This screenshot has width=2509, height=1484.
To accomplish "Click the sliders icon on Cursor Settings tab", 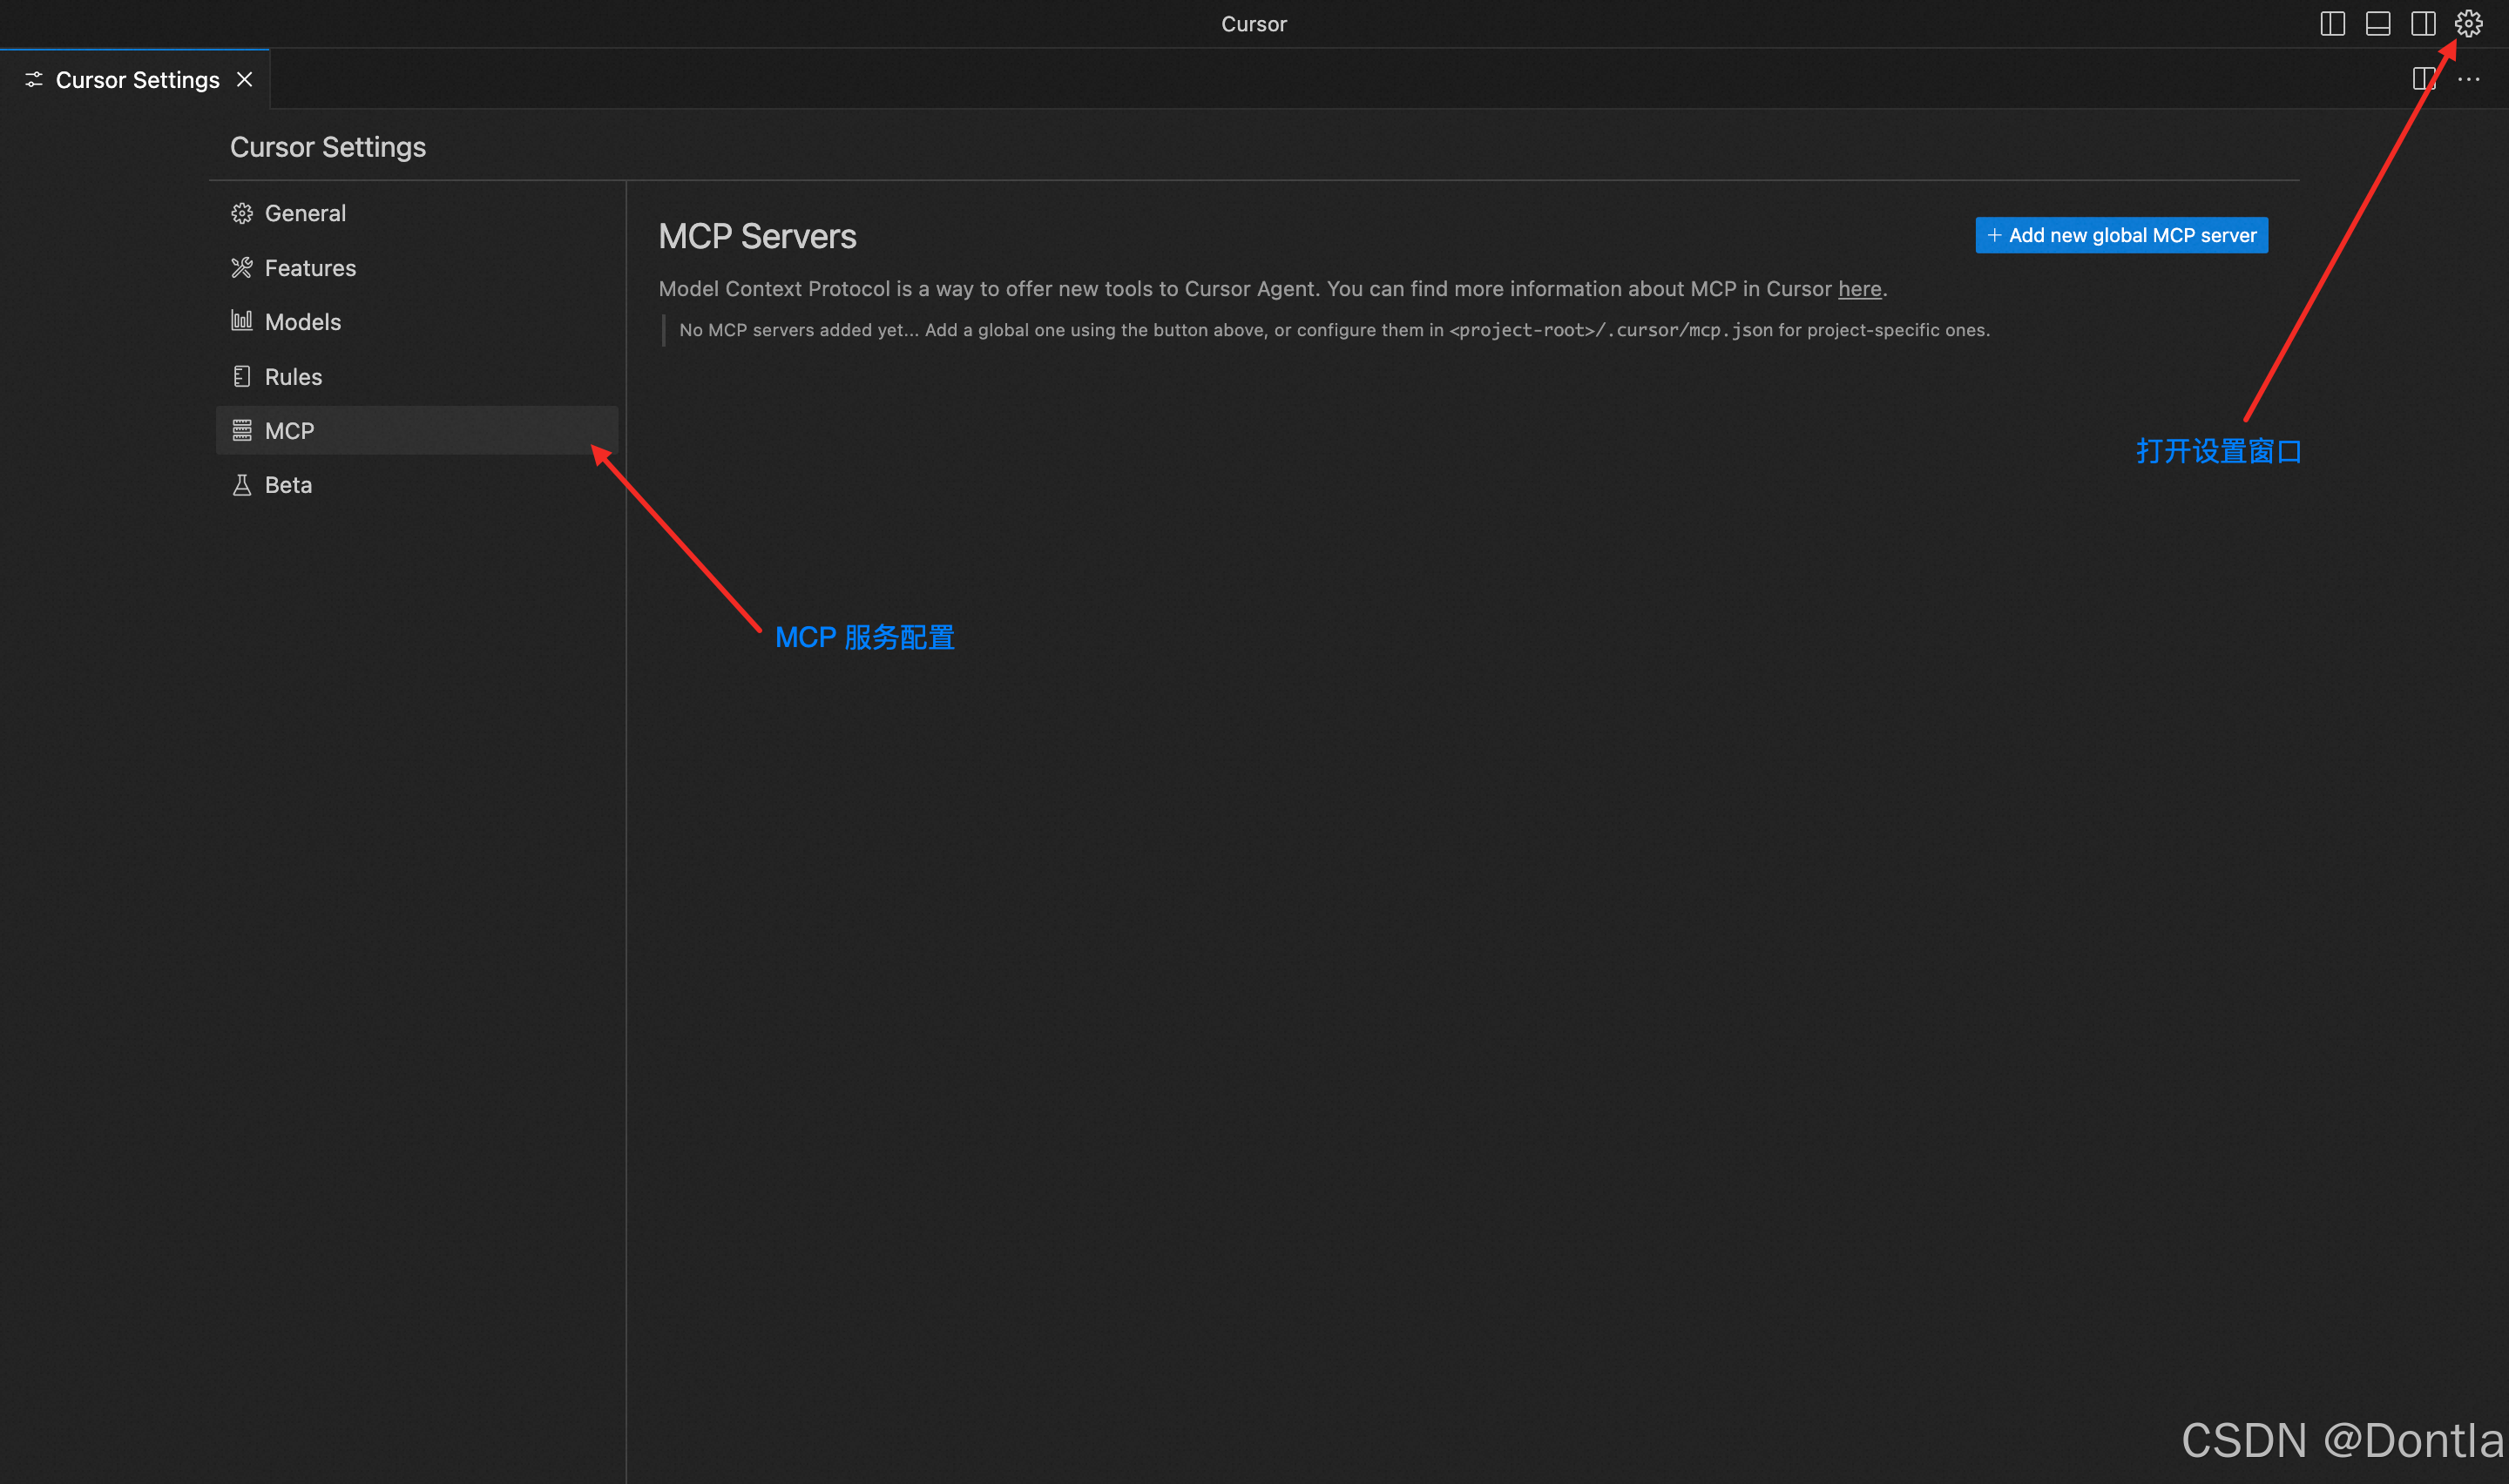I will click(34, 79).
